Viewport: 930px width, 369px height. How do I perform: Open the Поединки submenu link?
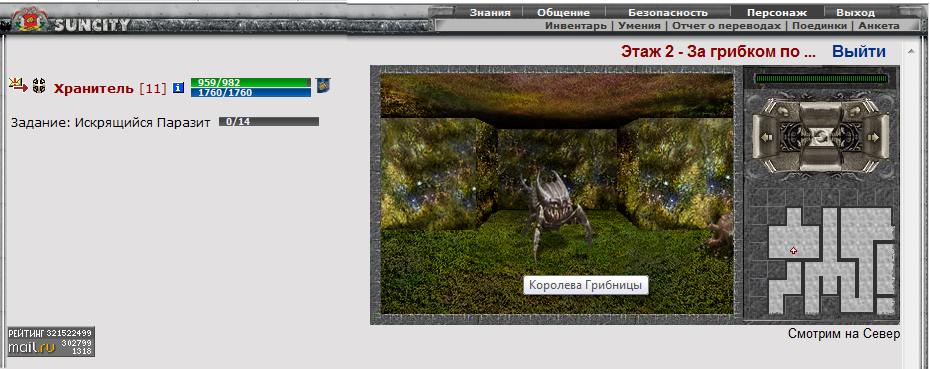(820, 26)
